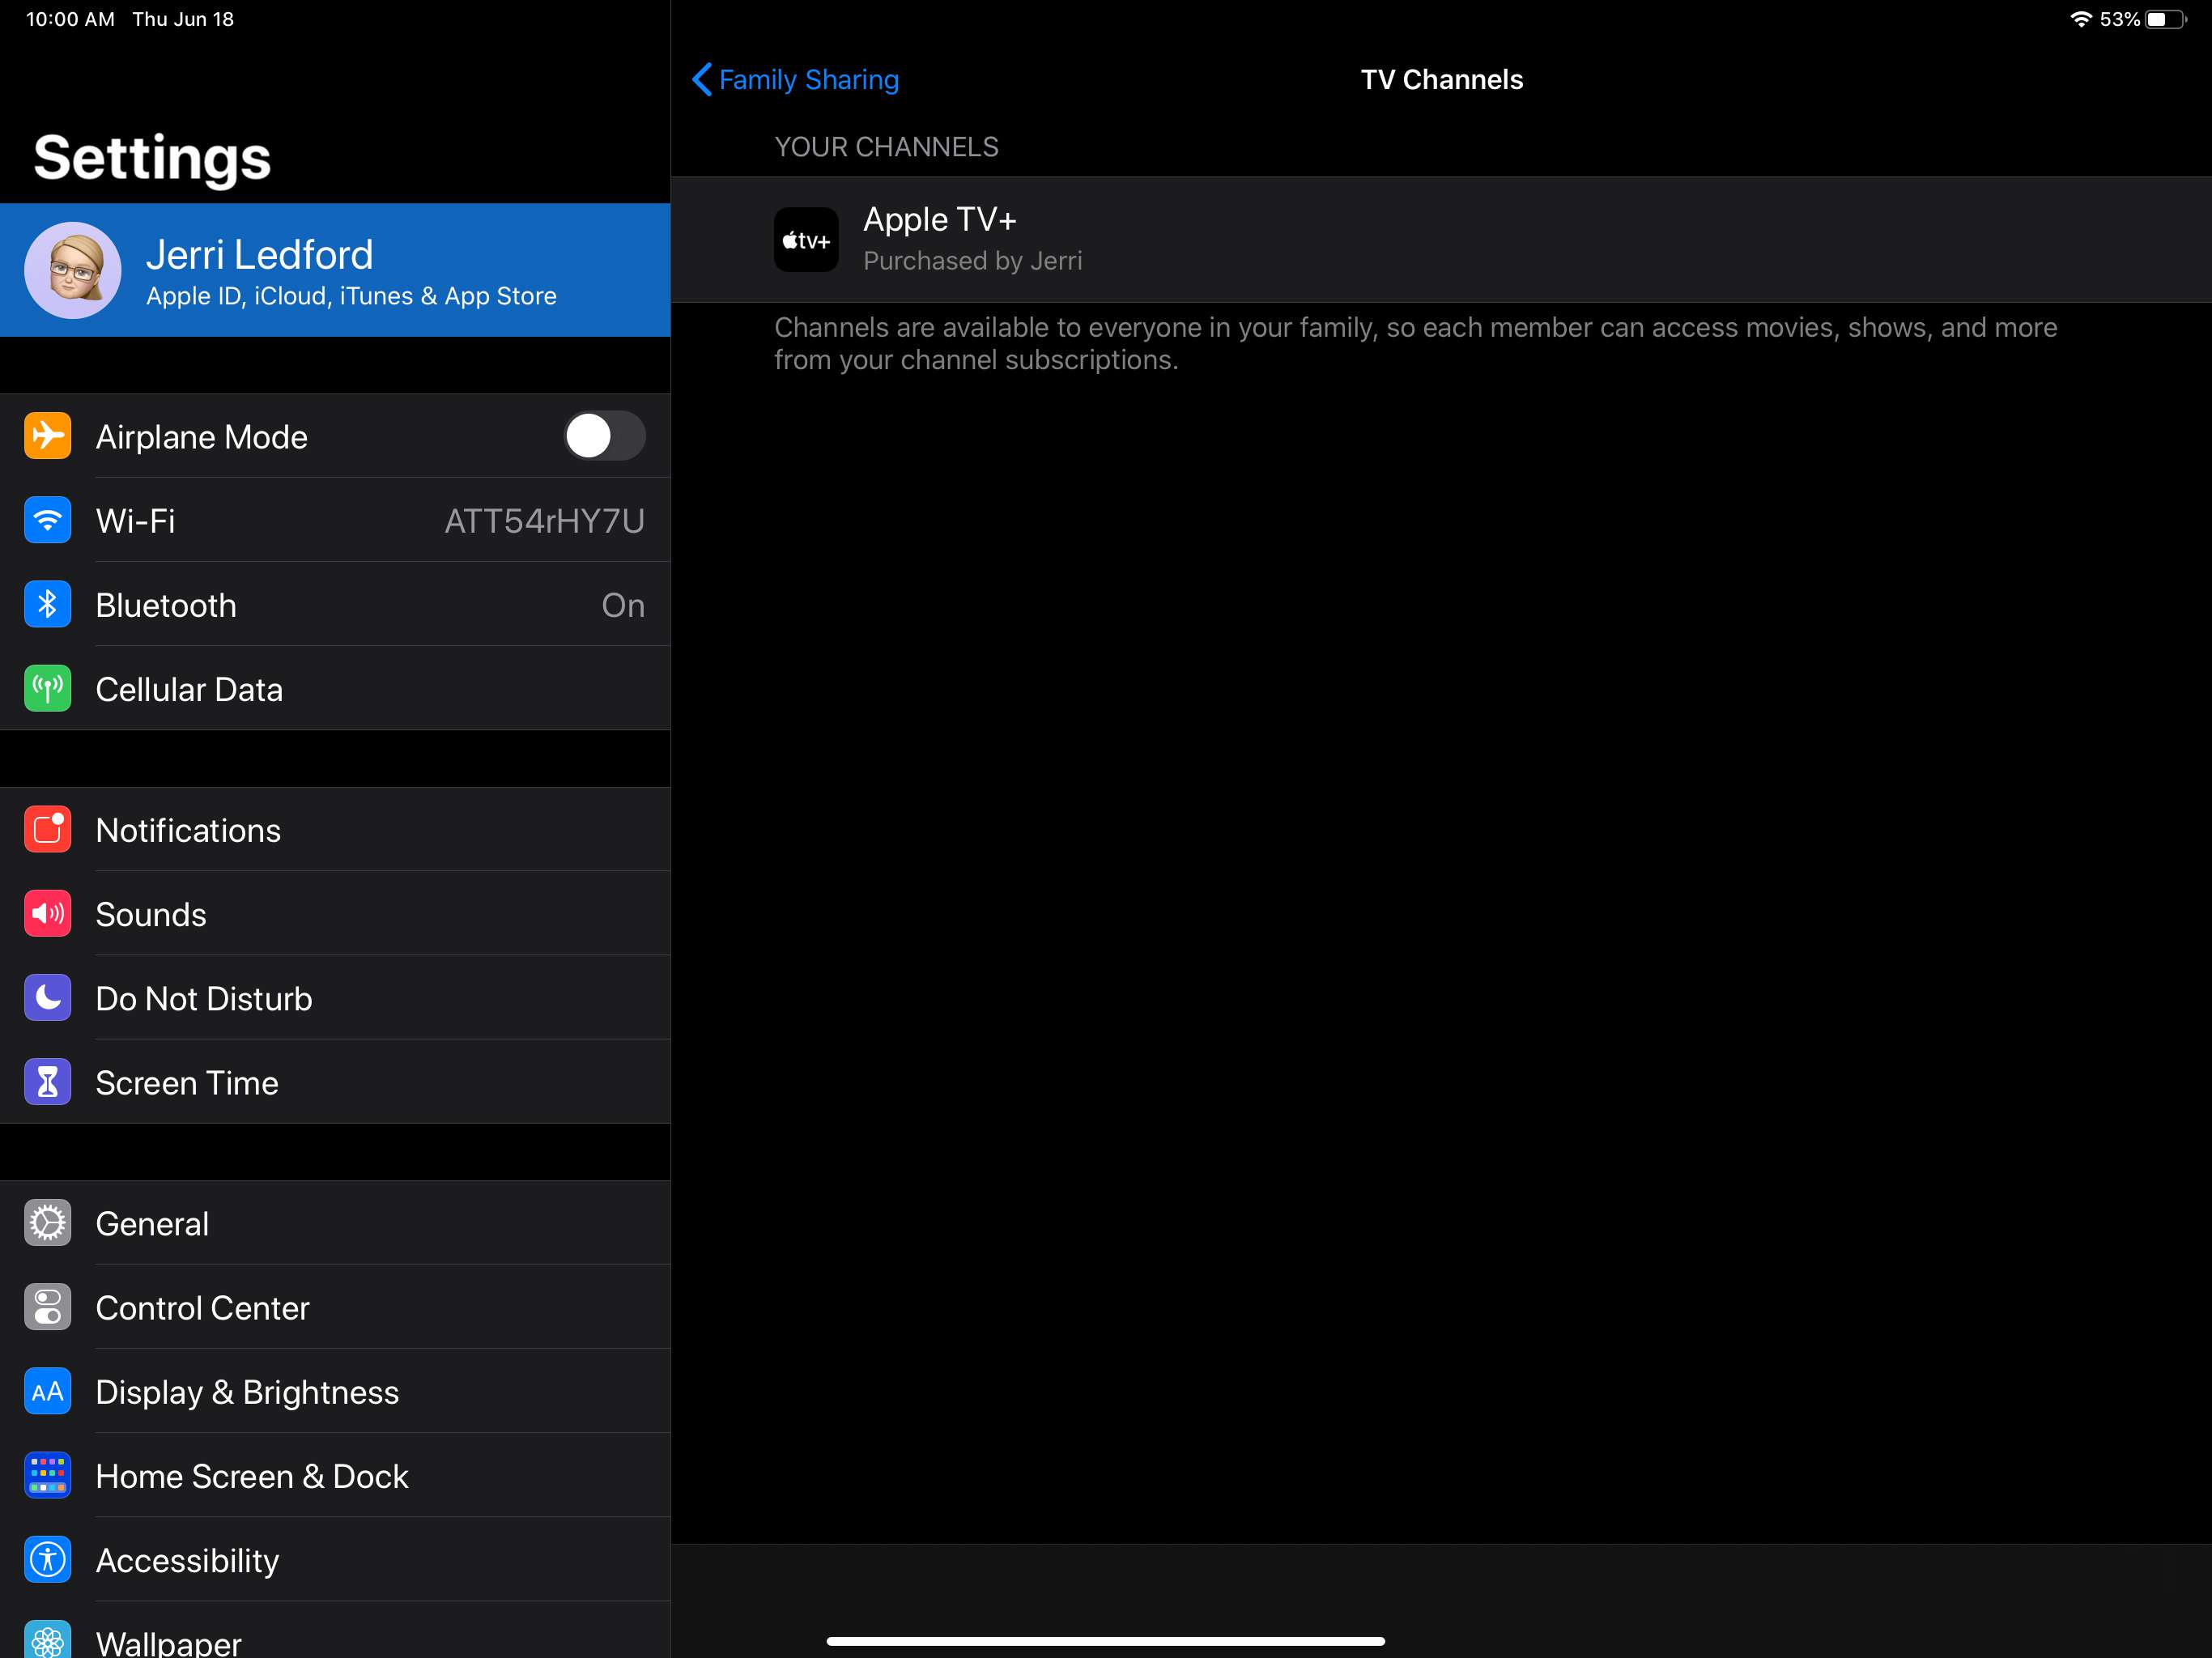Tap the Wallpaper flower icon
The image size is (2212, 1658).
pyautogui.click(x=47, y=1639)
